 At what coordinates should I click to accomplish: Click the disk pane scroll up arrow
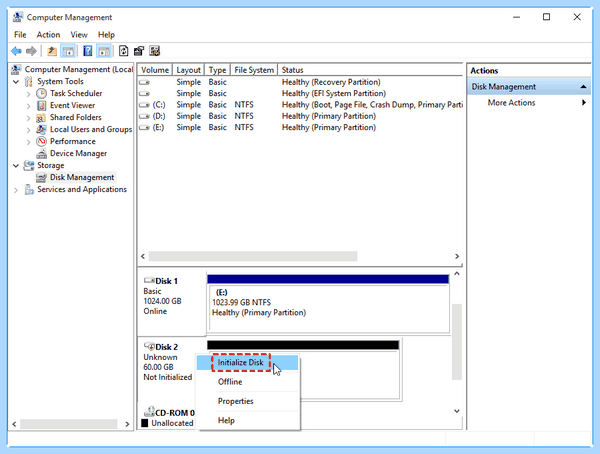[x=457, y=273]
